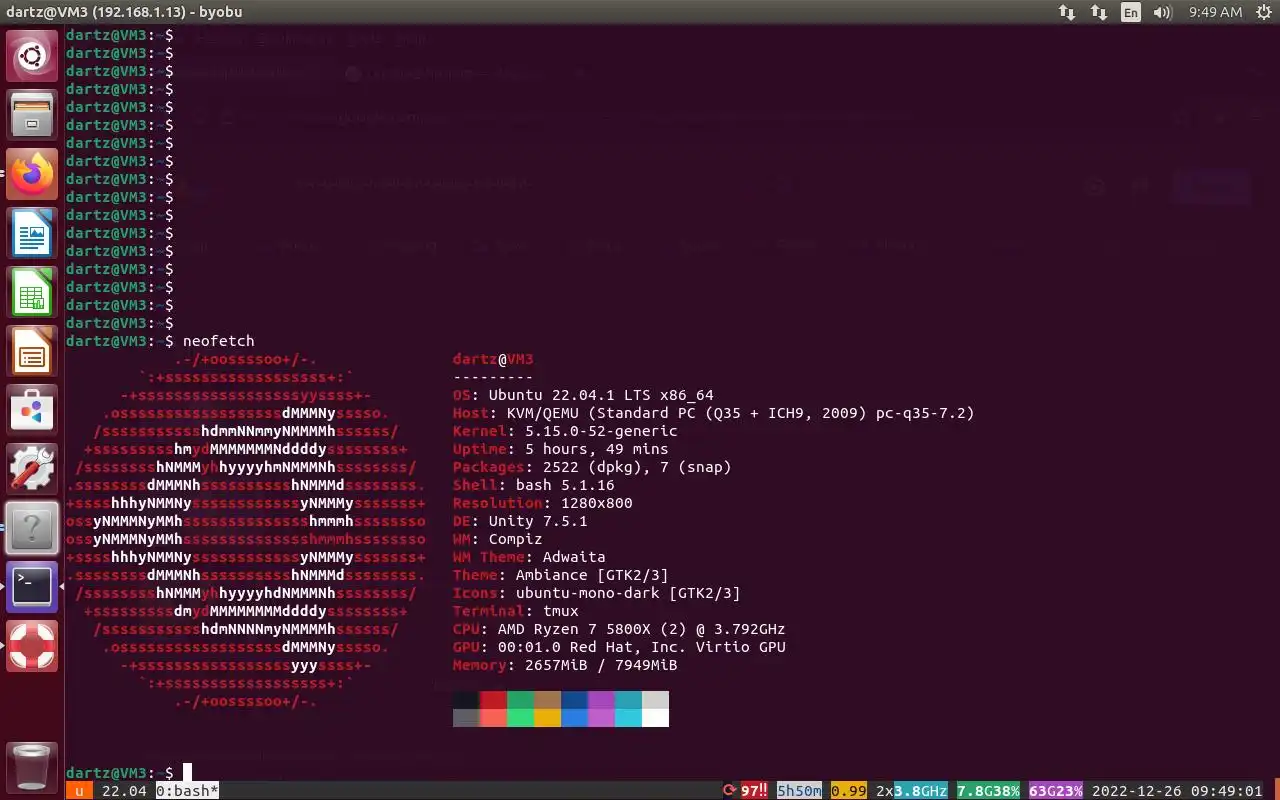Click the 'DE: Unity 7.5.1' line
This screenshot has width=1280, height=800.
click(520, 521)
